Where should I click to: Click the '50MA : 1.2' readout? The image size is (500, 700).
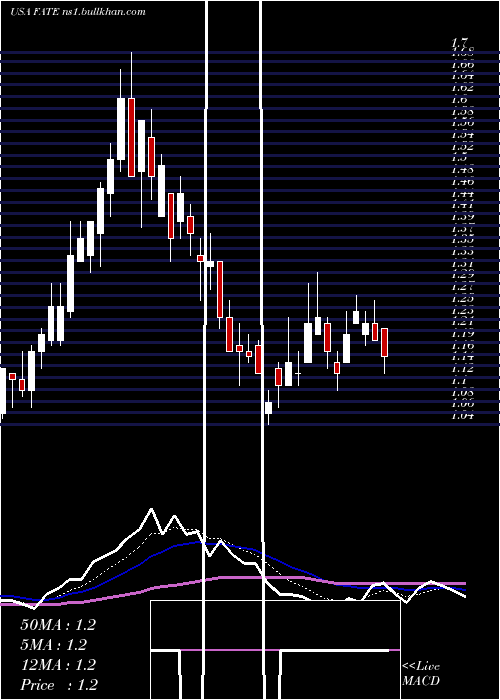[58, 625]
